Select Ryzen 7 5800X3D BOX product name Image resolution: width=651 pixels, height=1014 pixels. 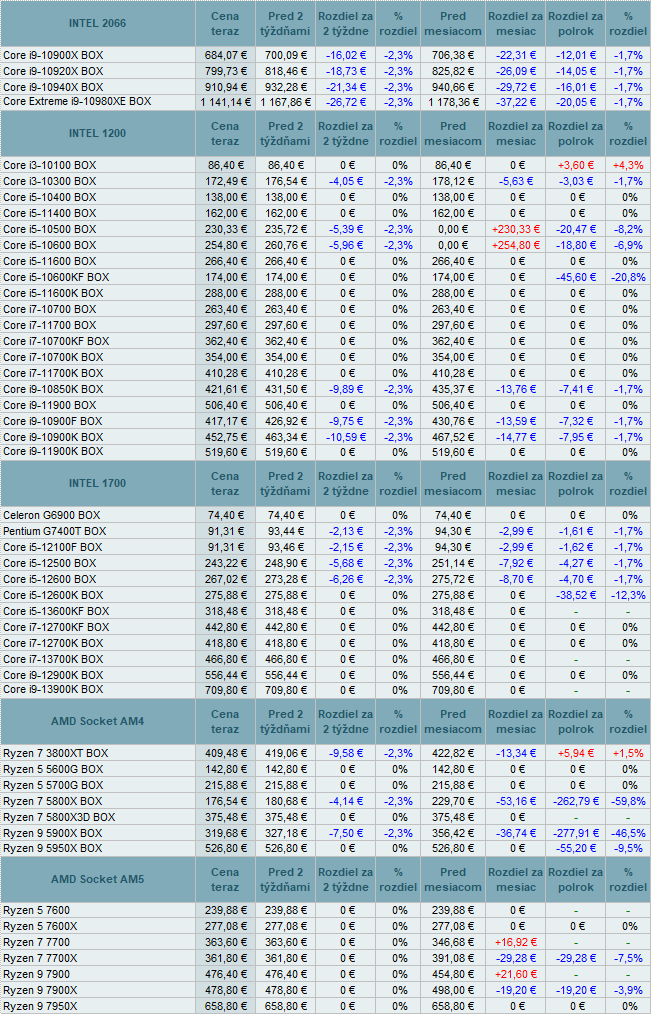[59, 817]
